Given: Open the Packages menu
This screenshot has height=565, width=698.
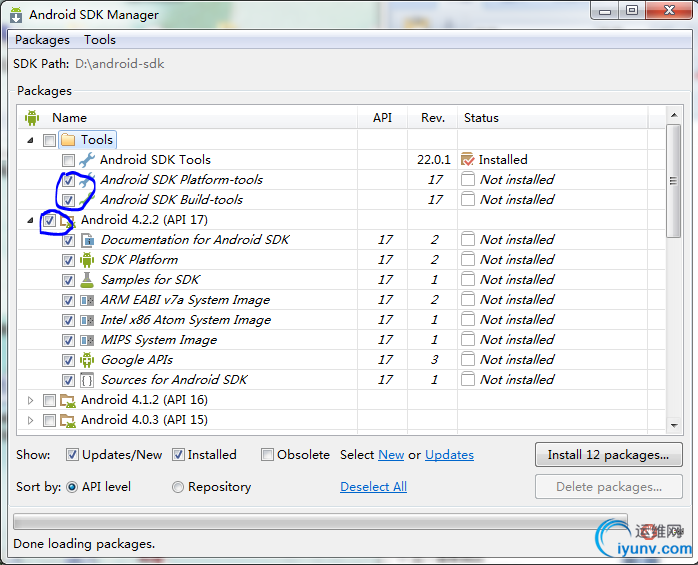Looking at the screenshot, I should click(x=42, y=40).
